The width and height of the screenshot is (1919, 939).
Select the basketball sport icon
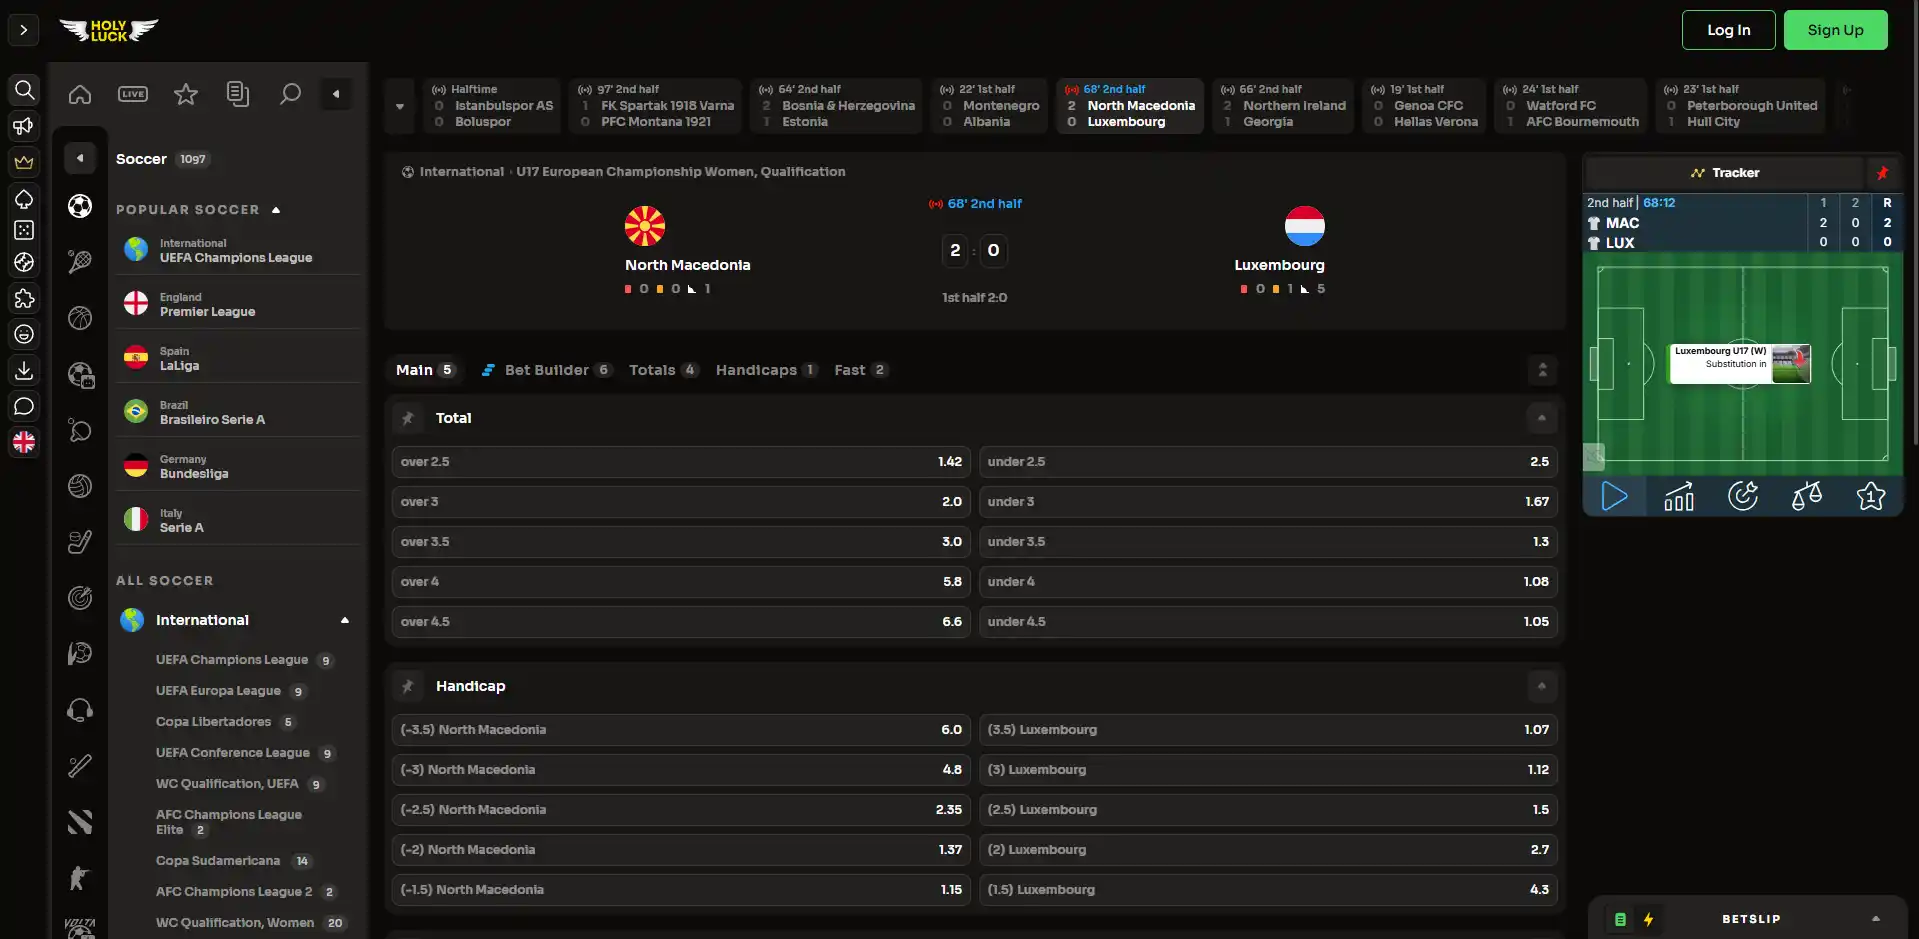[80, 318]
